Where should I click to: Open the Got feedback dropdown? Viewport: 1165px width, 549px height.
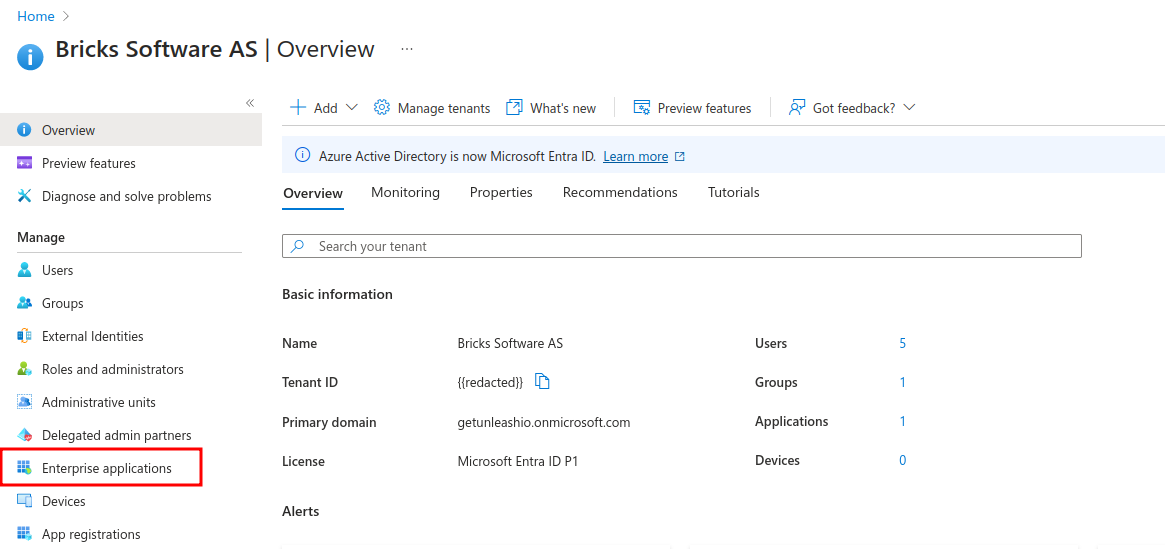pos(908,108)
